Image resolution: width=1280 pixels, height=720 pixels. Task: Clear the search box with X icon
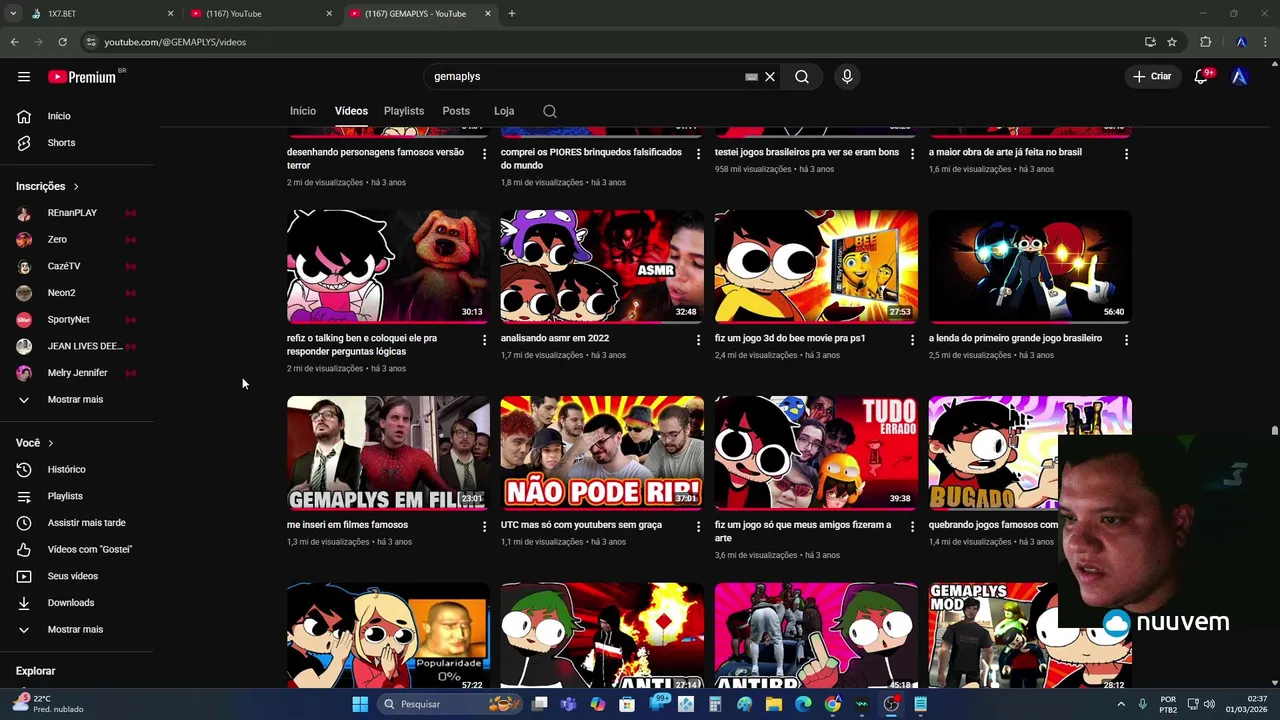770,76
